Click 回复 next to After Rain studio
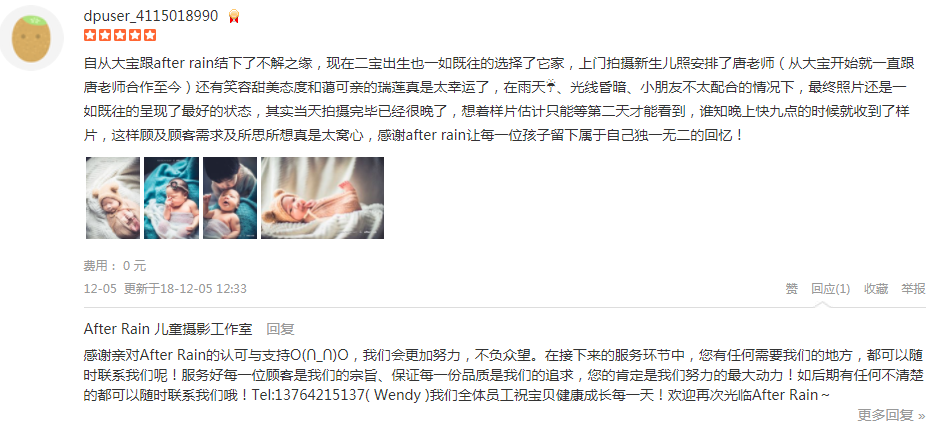This screenshot has width=932, height=432. (x=280, y=329)
